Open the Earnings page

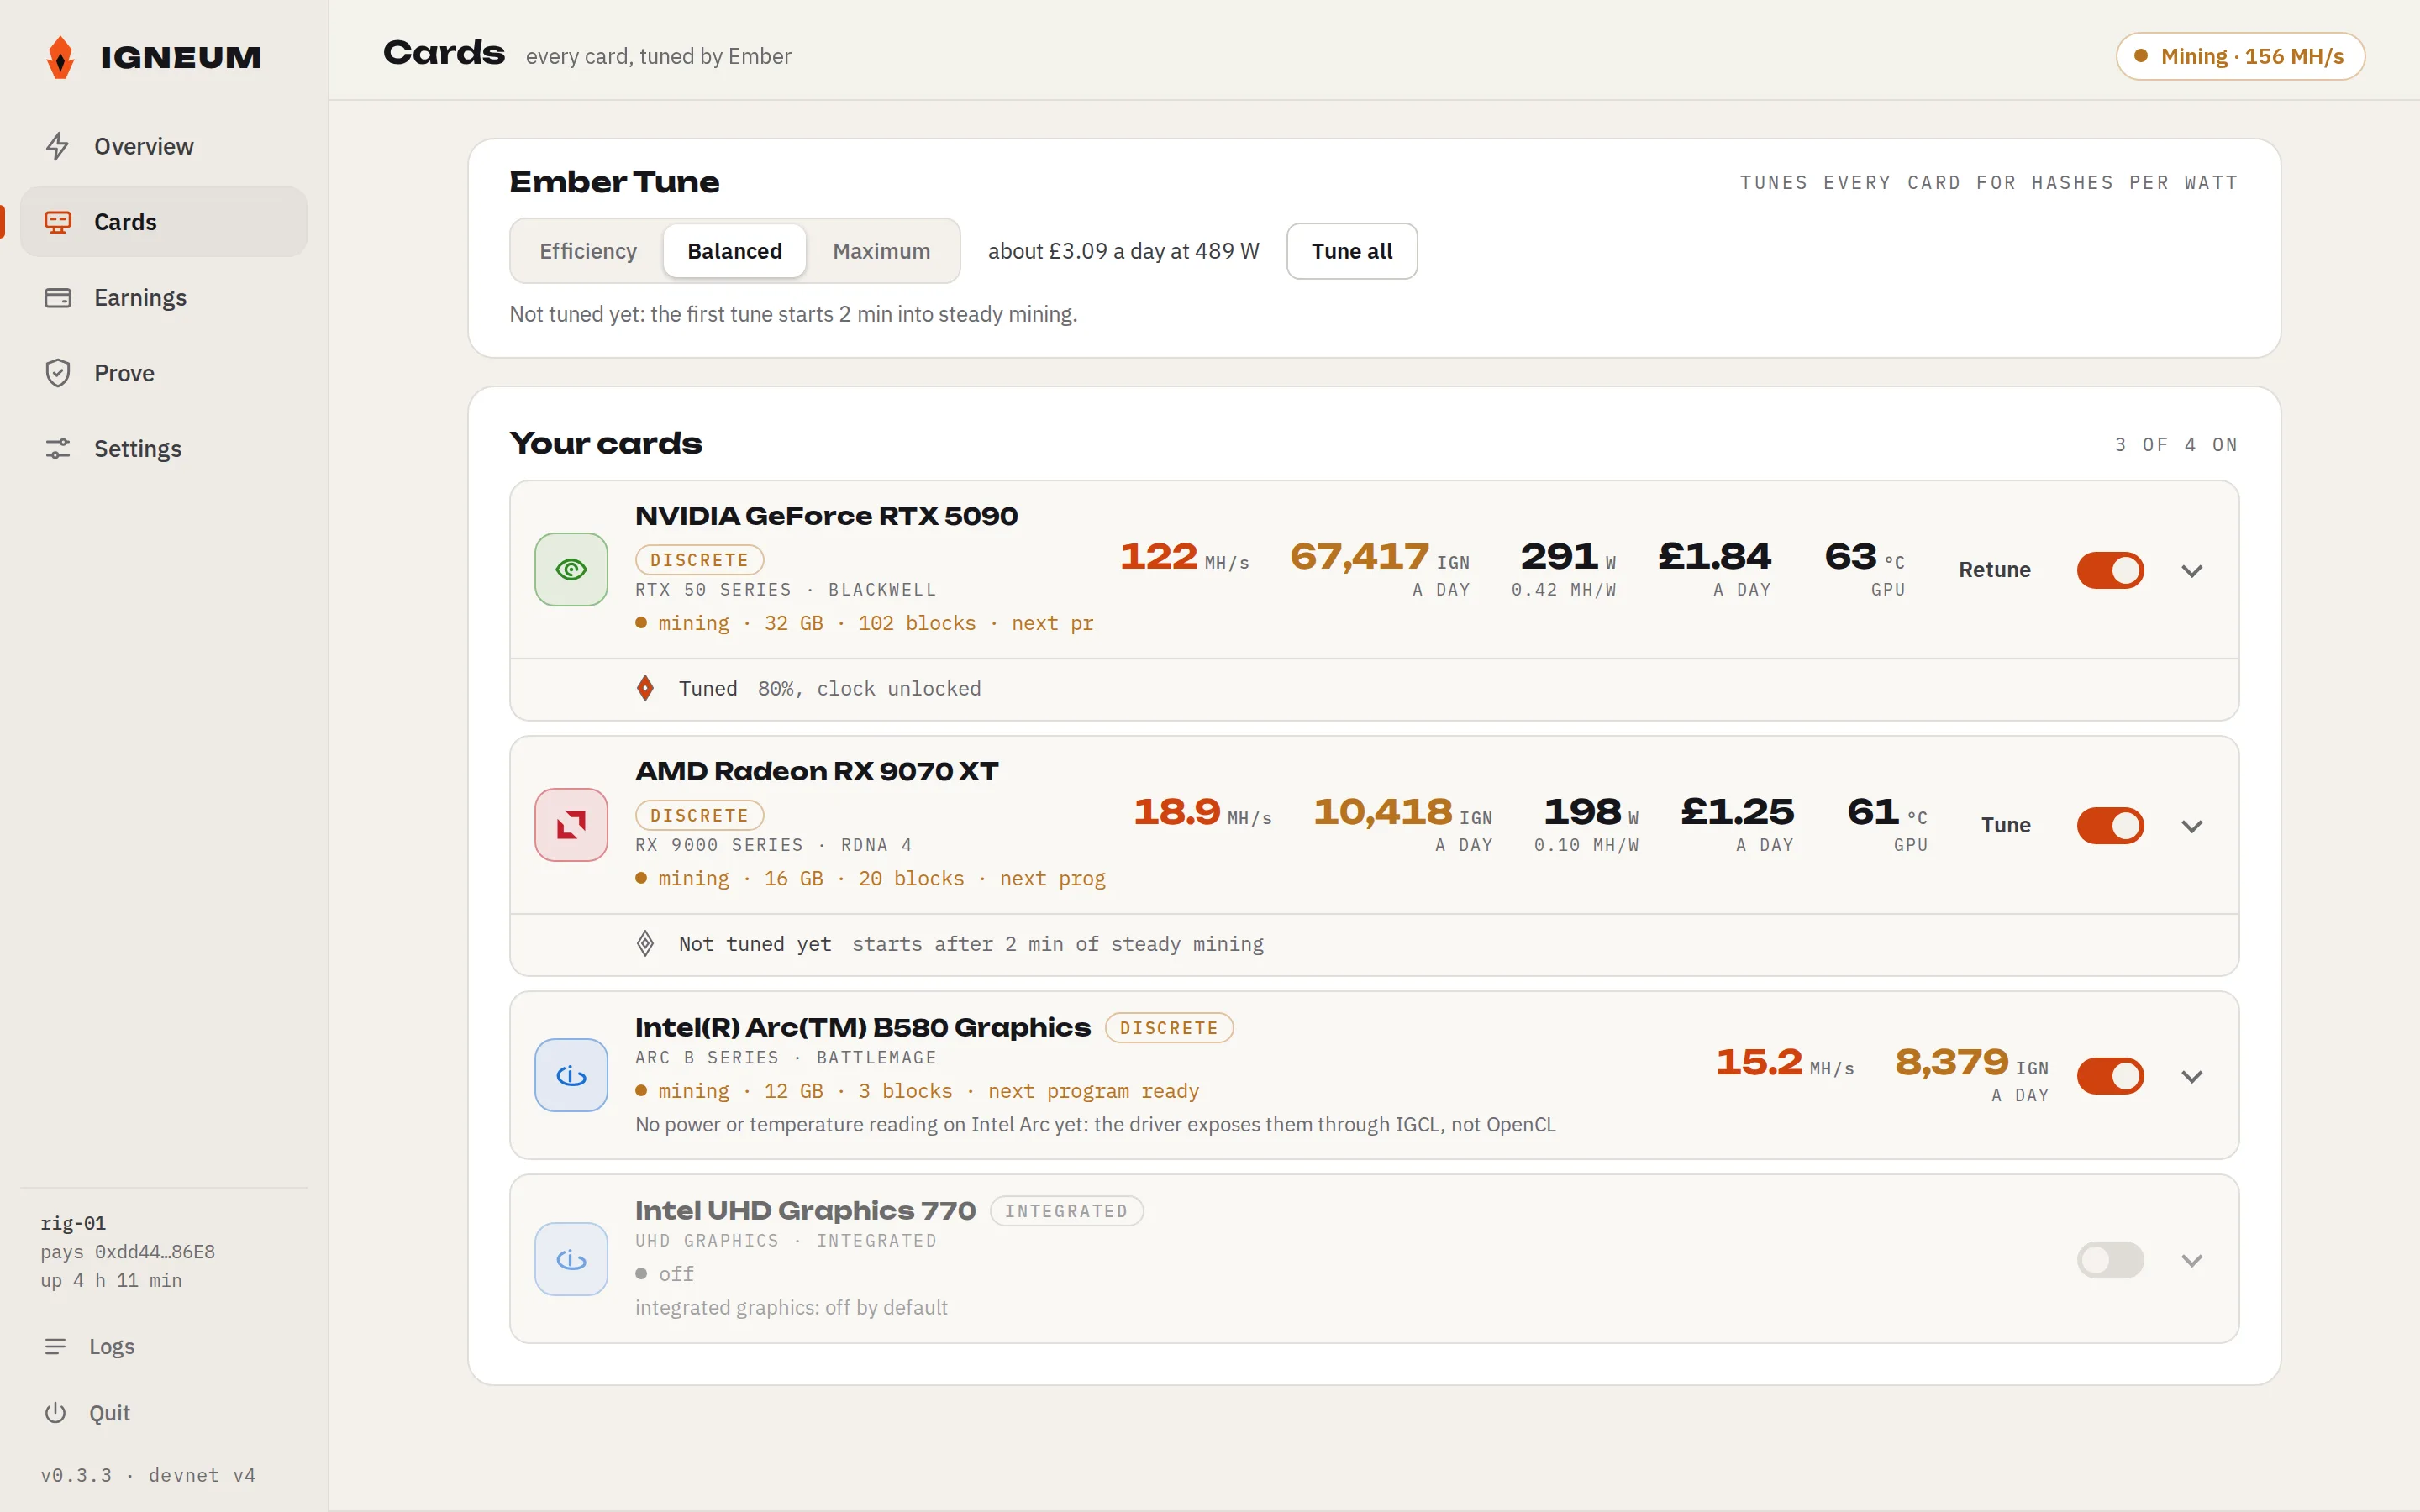(x=163, y=298)
